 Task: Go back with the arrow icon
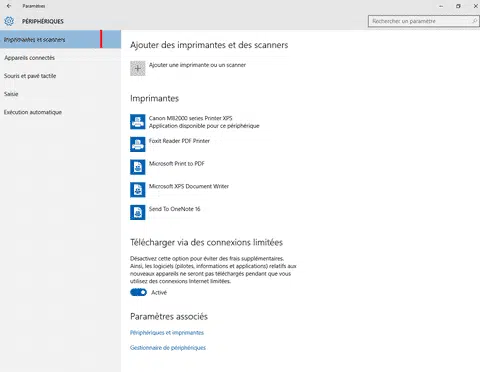(x=9, y=6)
